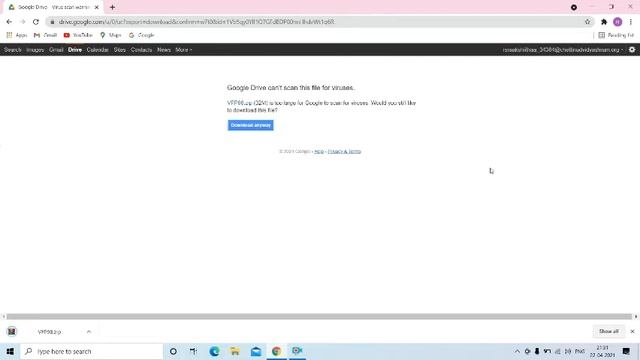Screen dimensions: 640x360
Task: Click the taskbar search box
Action: (x=91, y=351)
